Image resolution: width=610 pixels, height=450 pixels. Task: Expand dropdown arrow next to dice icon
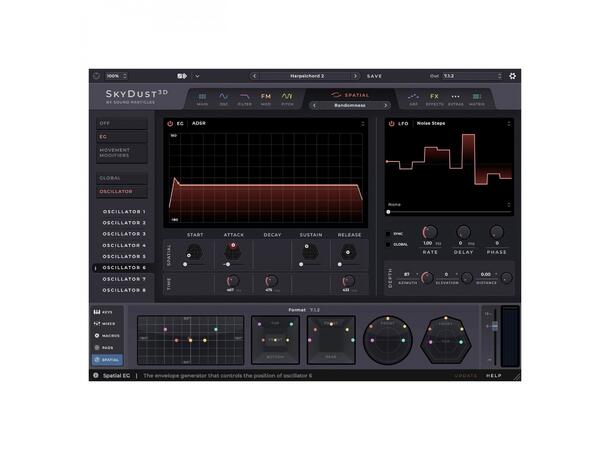click(x=197, y=76)
